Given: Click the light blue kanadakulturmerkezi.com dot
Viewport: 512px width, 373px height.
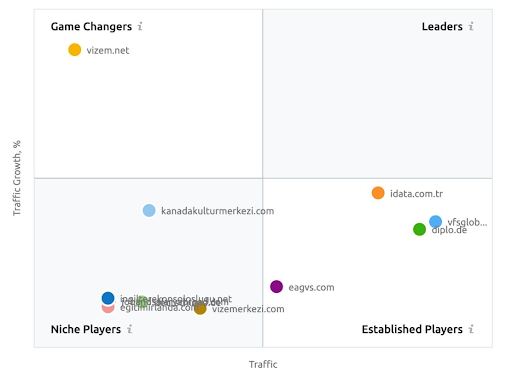Looking at the screenshot, I should [x=149, y=210].
